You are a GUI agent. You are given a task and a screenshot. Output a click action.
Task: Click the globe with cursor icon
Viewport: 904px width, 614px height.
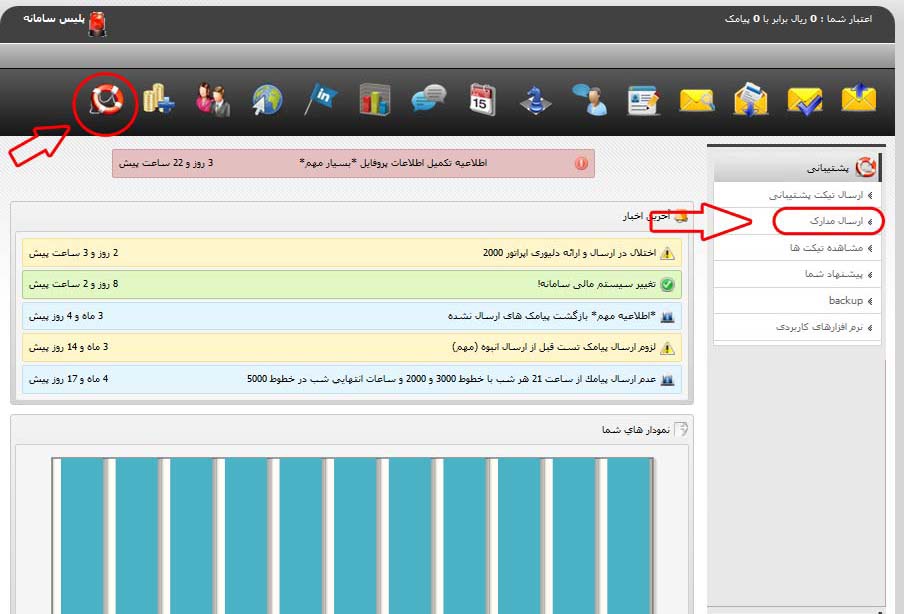click(267, 100)
